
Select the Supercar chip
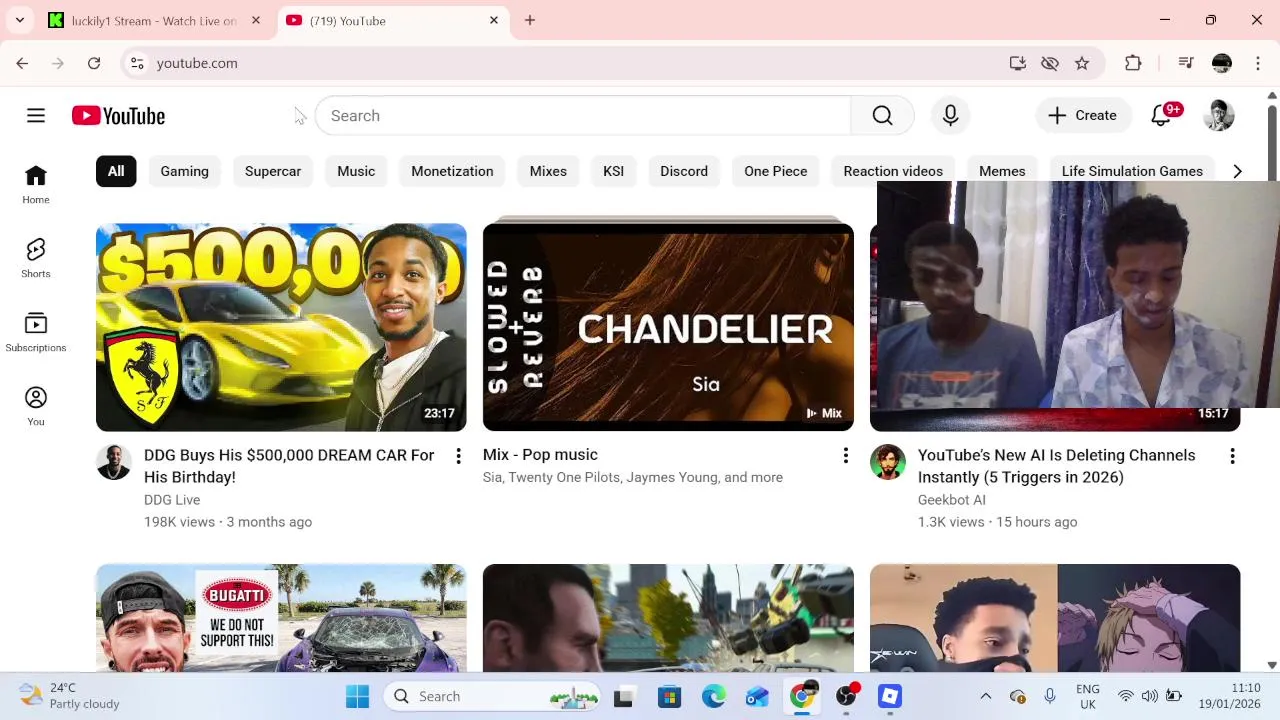tap(273, 171)
